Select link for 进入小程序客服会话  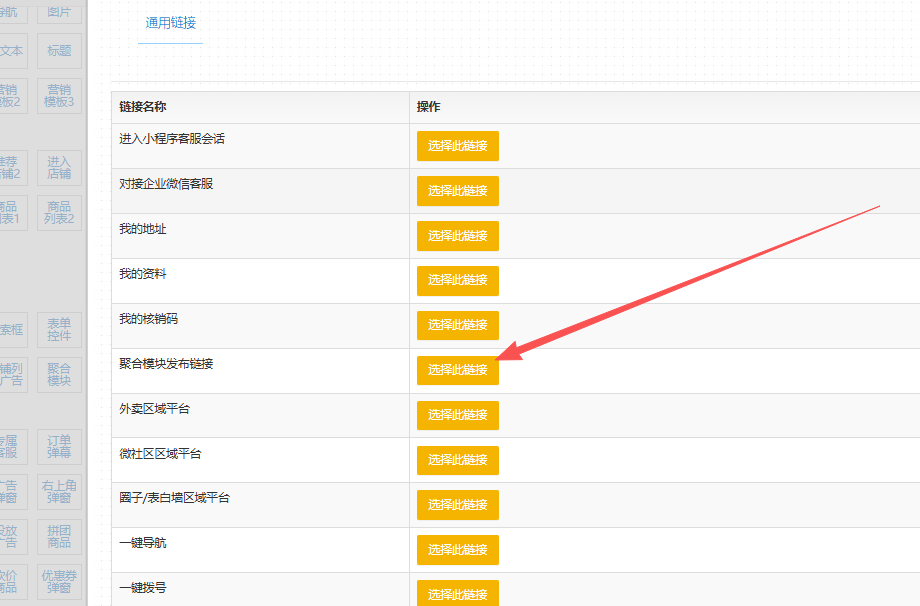coord(457,146)
